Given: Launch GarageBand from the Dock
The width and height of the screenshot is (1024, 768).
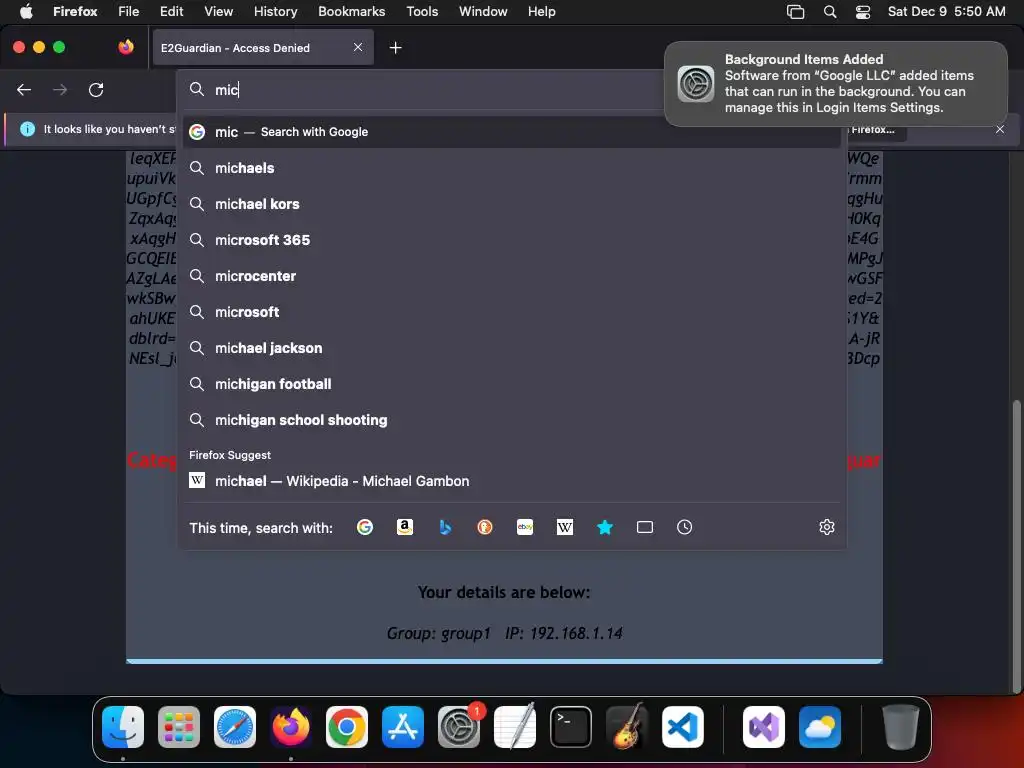Looking at the screenshot, I should point(627,727).
